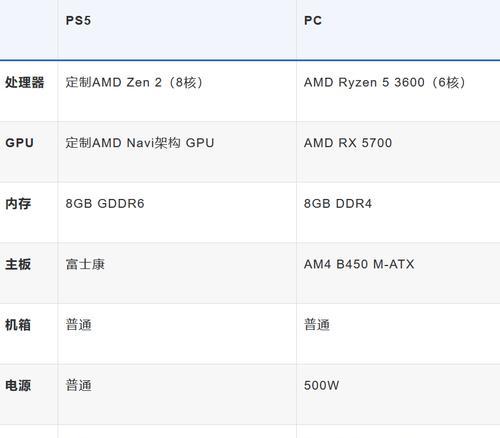This screenshot has width=500, height=438.
Task: Click 普通 in the PS5 机箱 row
Action: click(x=78, y=325)
